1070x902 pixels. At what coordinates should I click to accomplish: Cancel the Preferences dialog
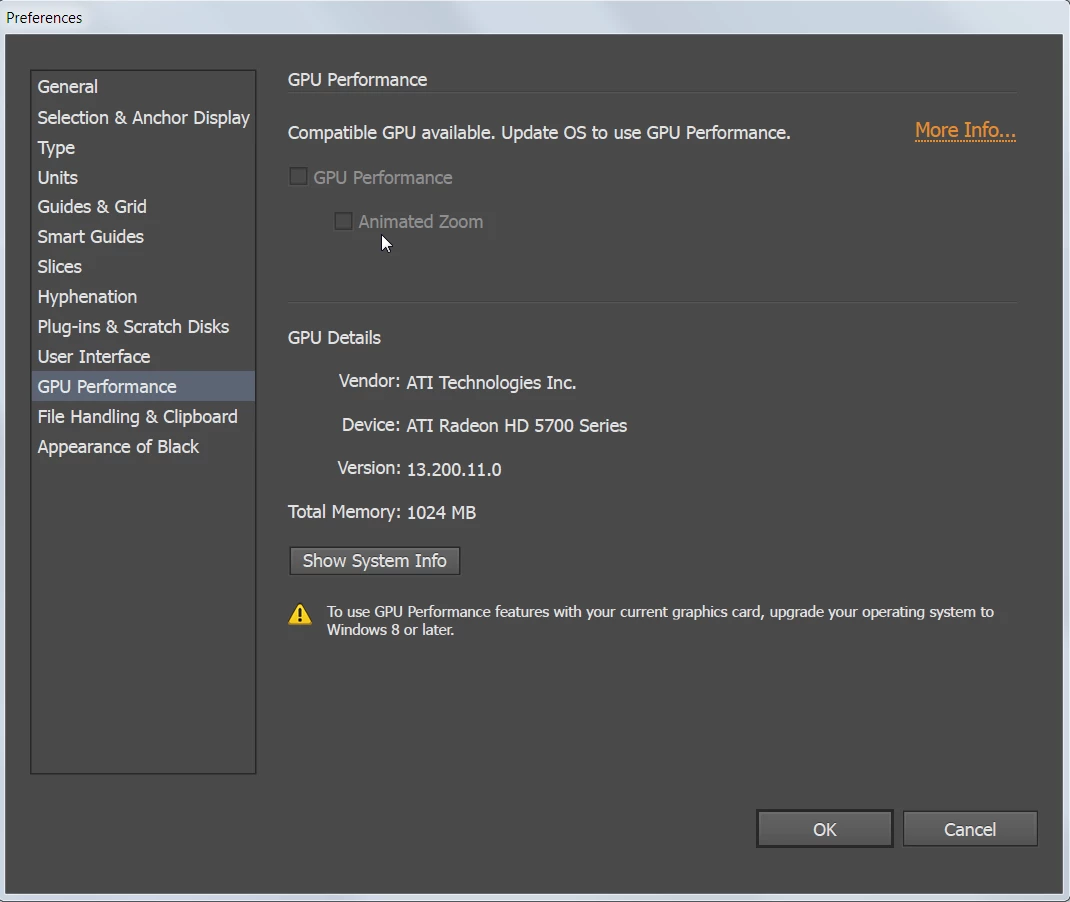pos(970,829)
